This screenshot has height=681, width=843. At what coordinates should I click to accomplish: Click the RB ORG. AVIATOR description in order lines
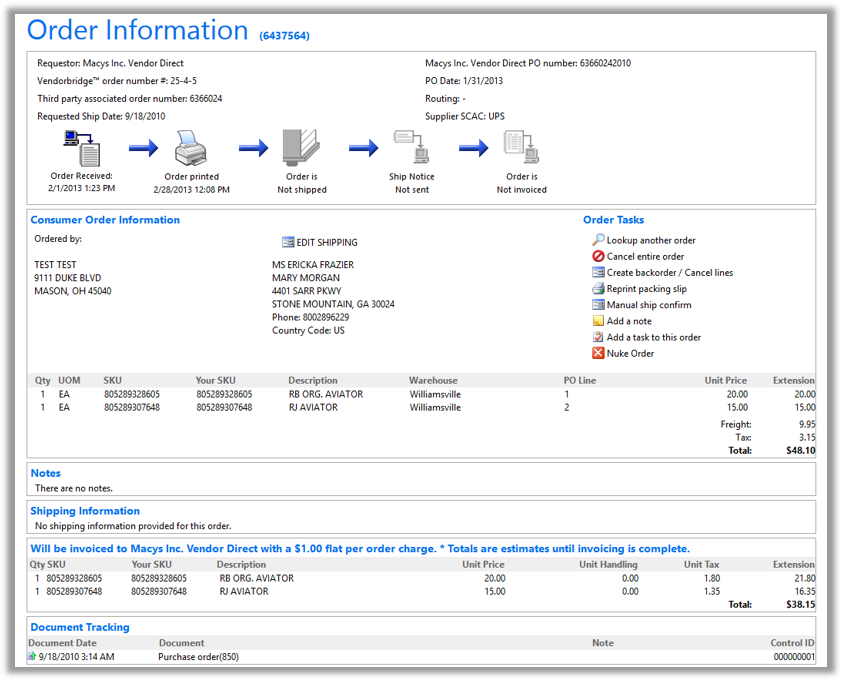326,394
